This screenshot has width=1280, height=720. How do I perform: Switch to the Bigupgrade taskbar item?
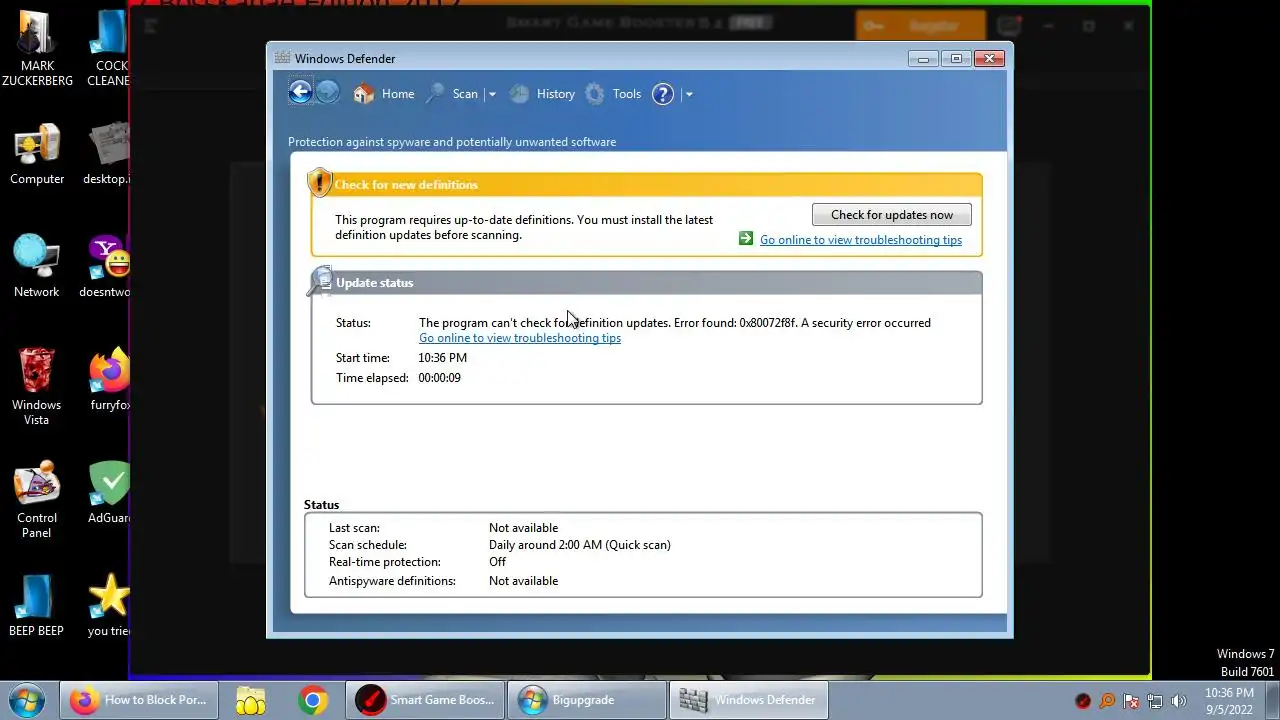tap(587, 700)
